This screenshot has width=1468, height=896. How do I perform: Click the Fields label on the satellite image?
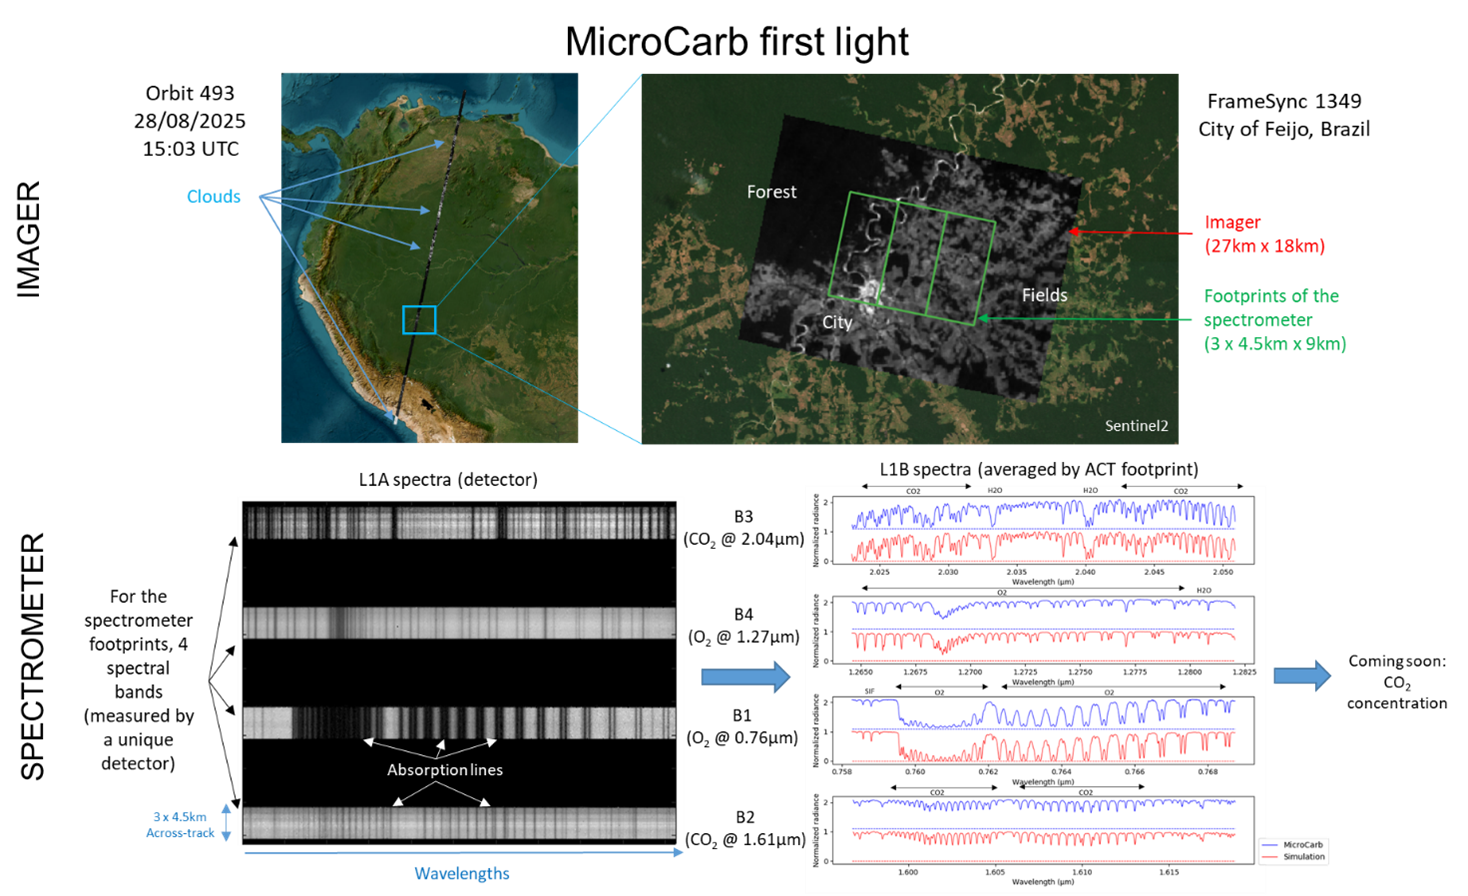click(x=1044, y=295)
